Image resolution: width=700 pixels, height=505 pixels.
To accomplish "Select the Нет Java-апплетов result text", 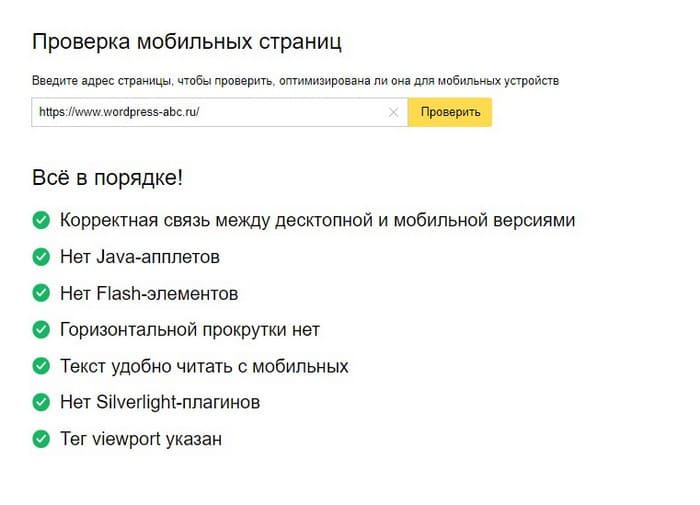I will click(140, 257).
